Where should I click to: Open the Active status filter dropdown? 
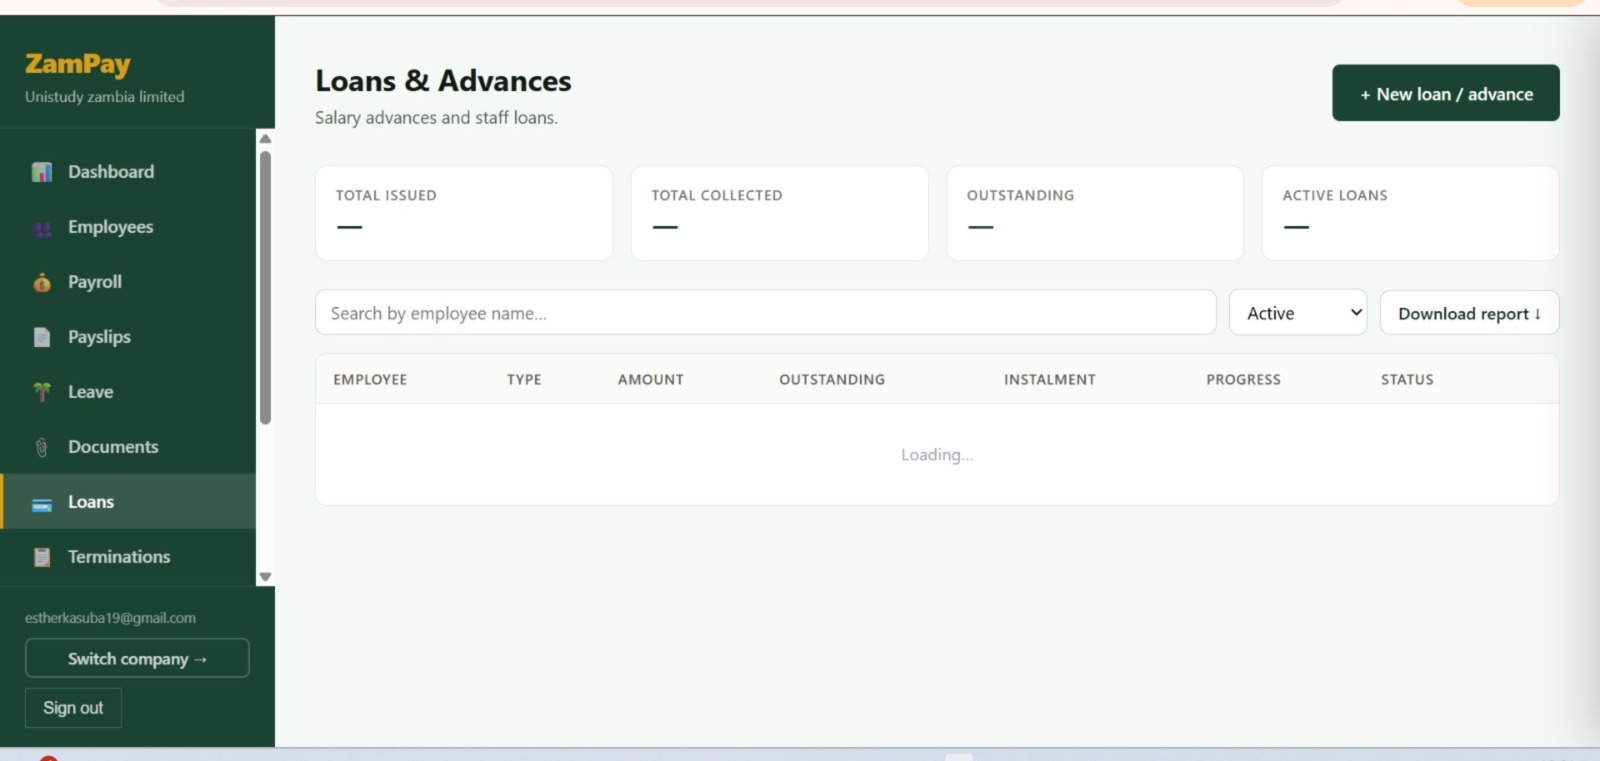pyautogui.click(x=1298, y=313)
